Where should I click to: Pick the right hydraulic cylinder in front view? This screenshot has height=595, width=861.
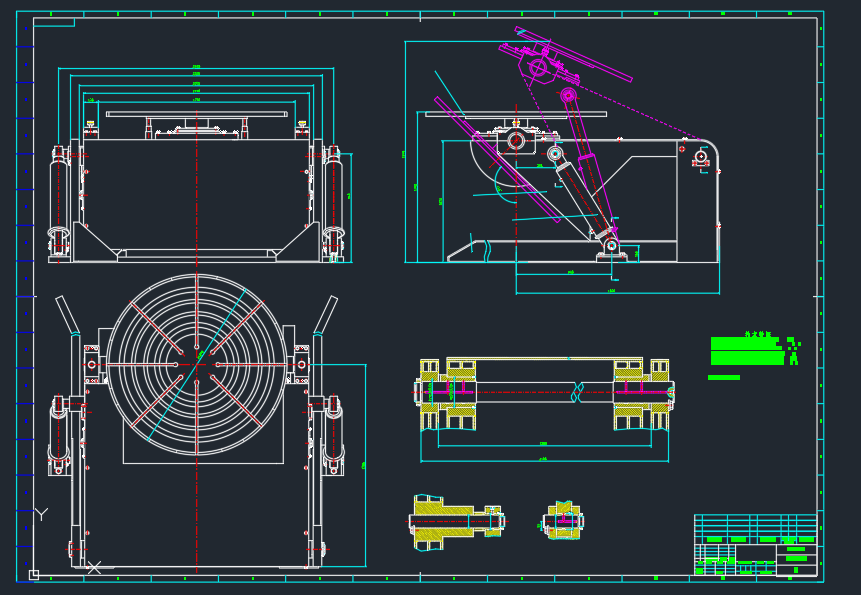click(333, 203)
